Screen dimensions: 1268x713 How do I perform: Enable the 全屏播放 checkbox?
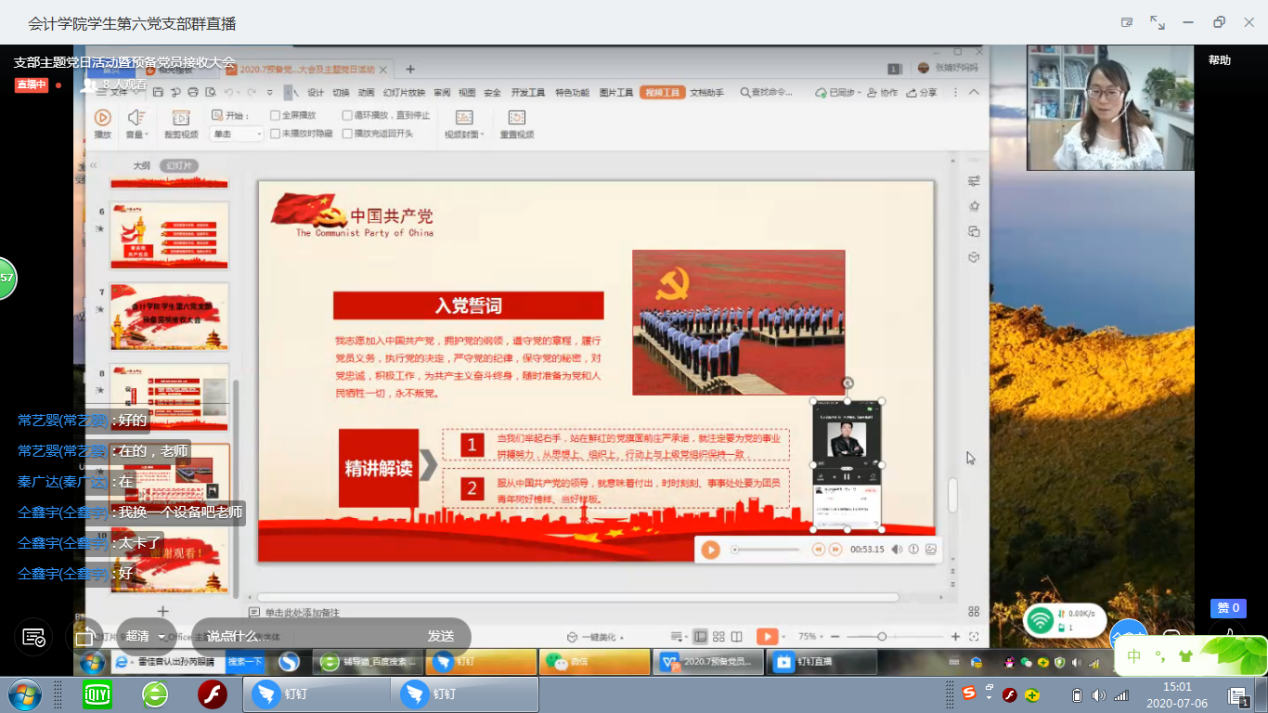click(x=276, y=116)
